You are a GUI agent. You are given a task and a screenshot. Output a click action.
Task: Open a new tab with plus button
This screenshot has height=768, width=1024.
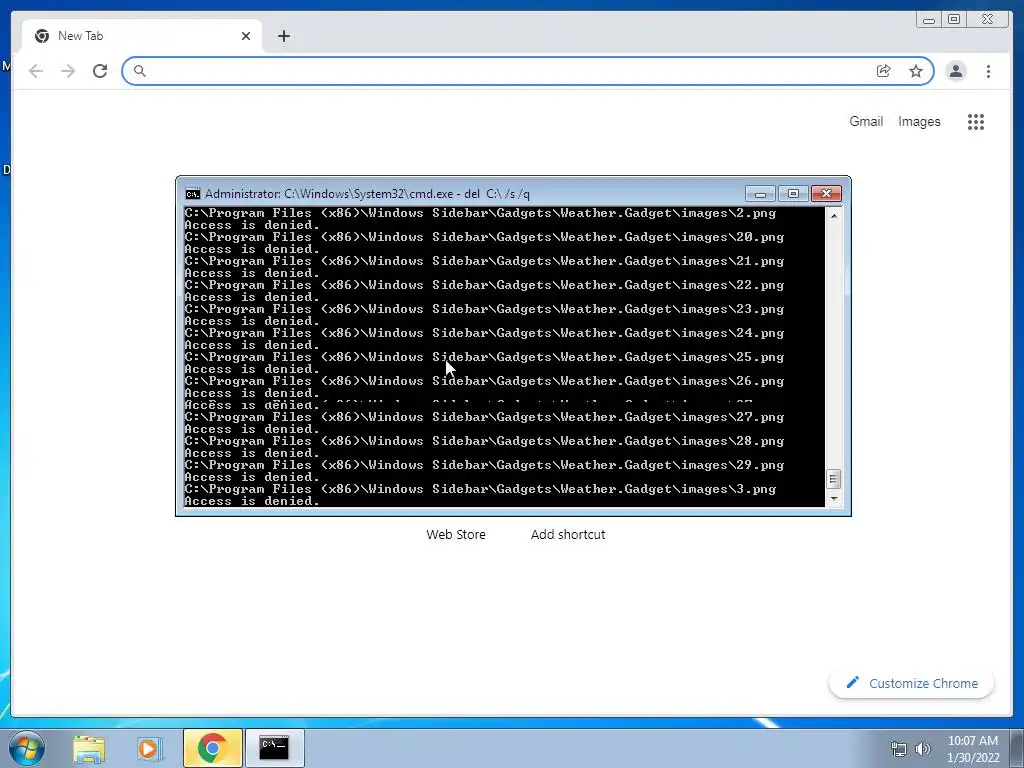click(x=283, y=37)
